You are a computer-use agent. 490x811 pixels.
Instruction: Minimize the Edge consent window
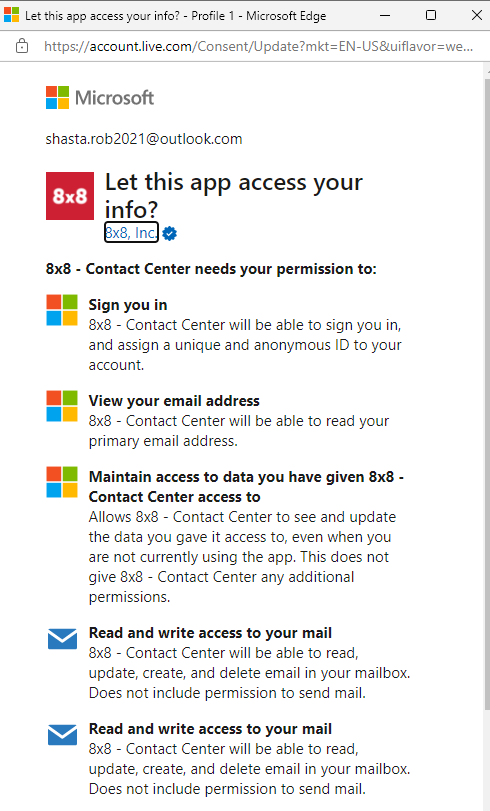(x=385, y=15)
